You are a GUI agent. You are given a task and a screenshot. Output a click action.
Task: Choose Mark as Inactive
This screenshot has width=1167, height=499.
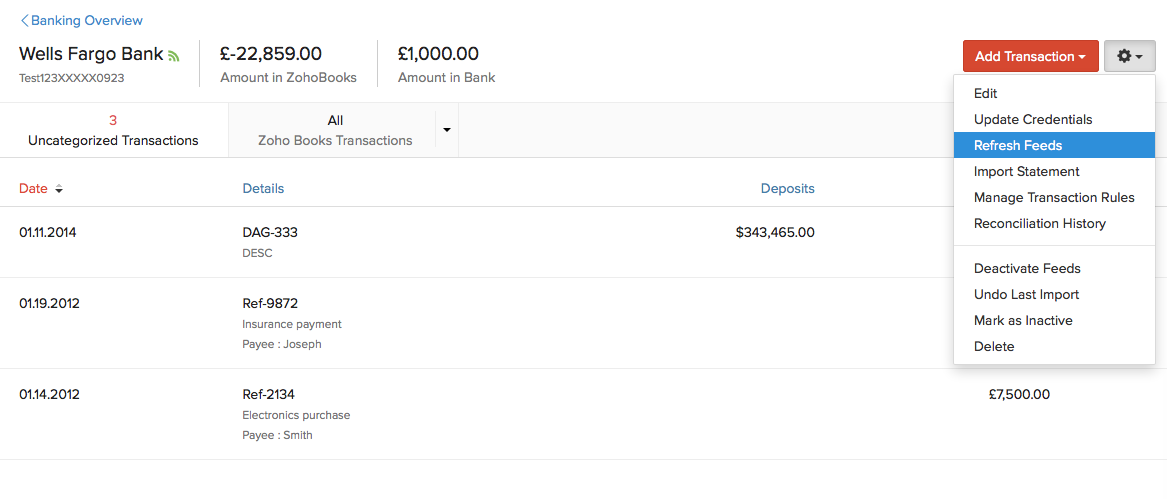click(x=1023, y=320)
